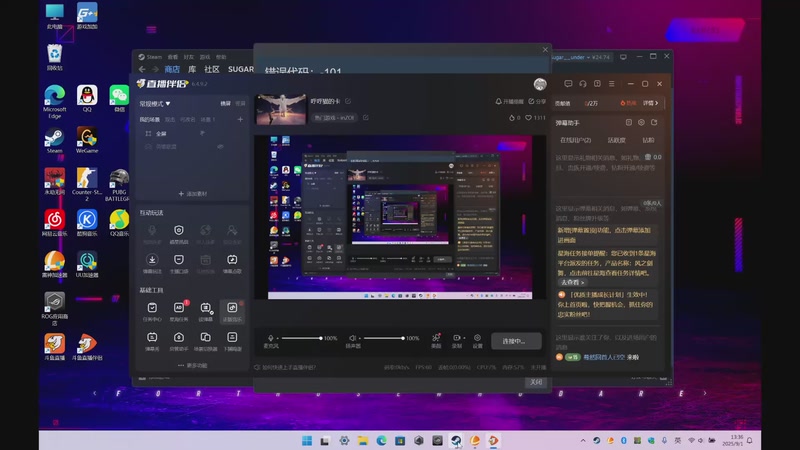Click 去查看 link in task notice

pyautogui.click(x=572, y=282)
